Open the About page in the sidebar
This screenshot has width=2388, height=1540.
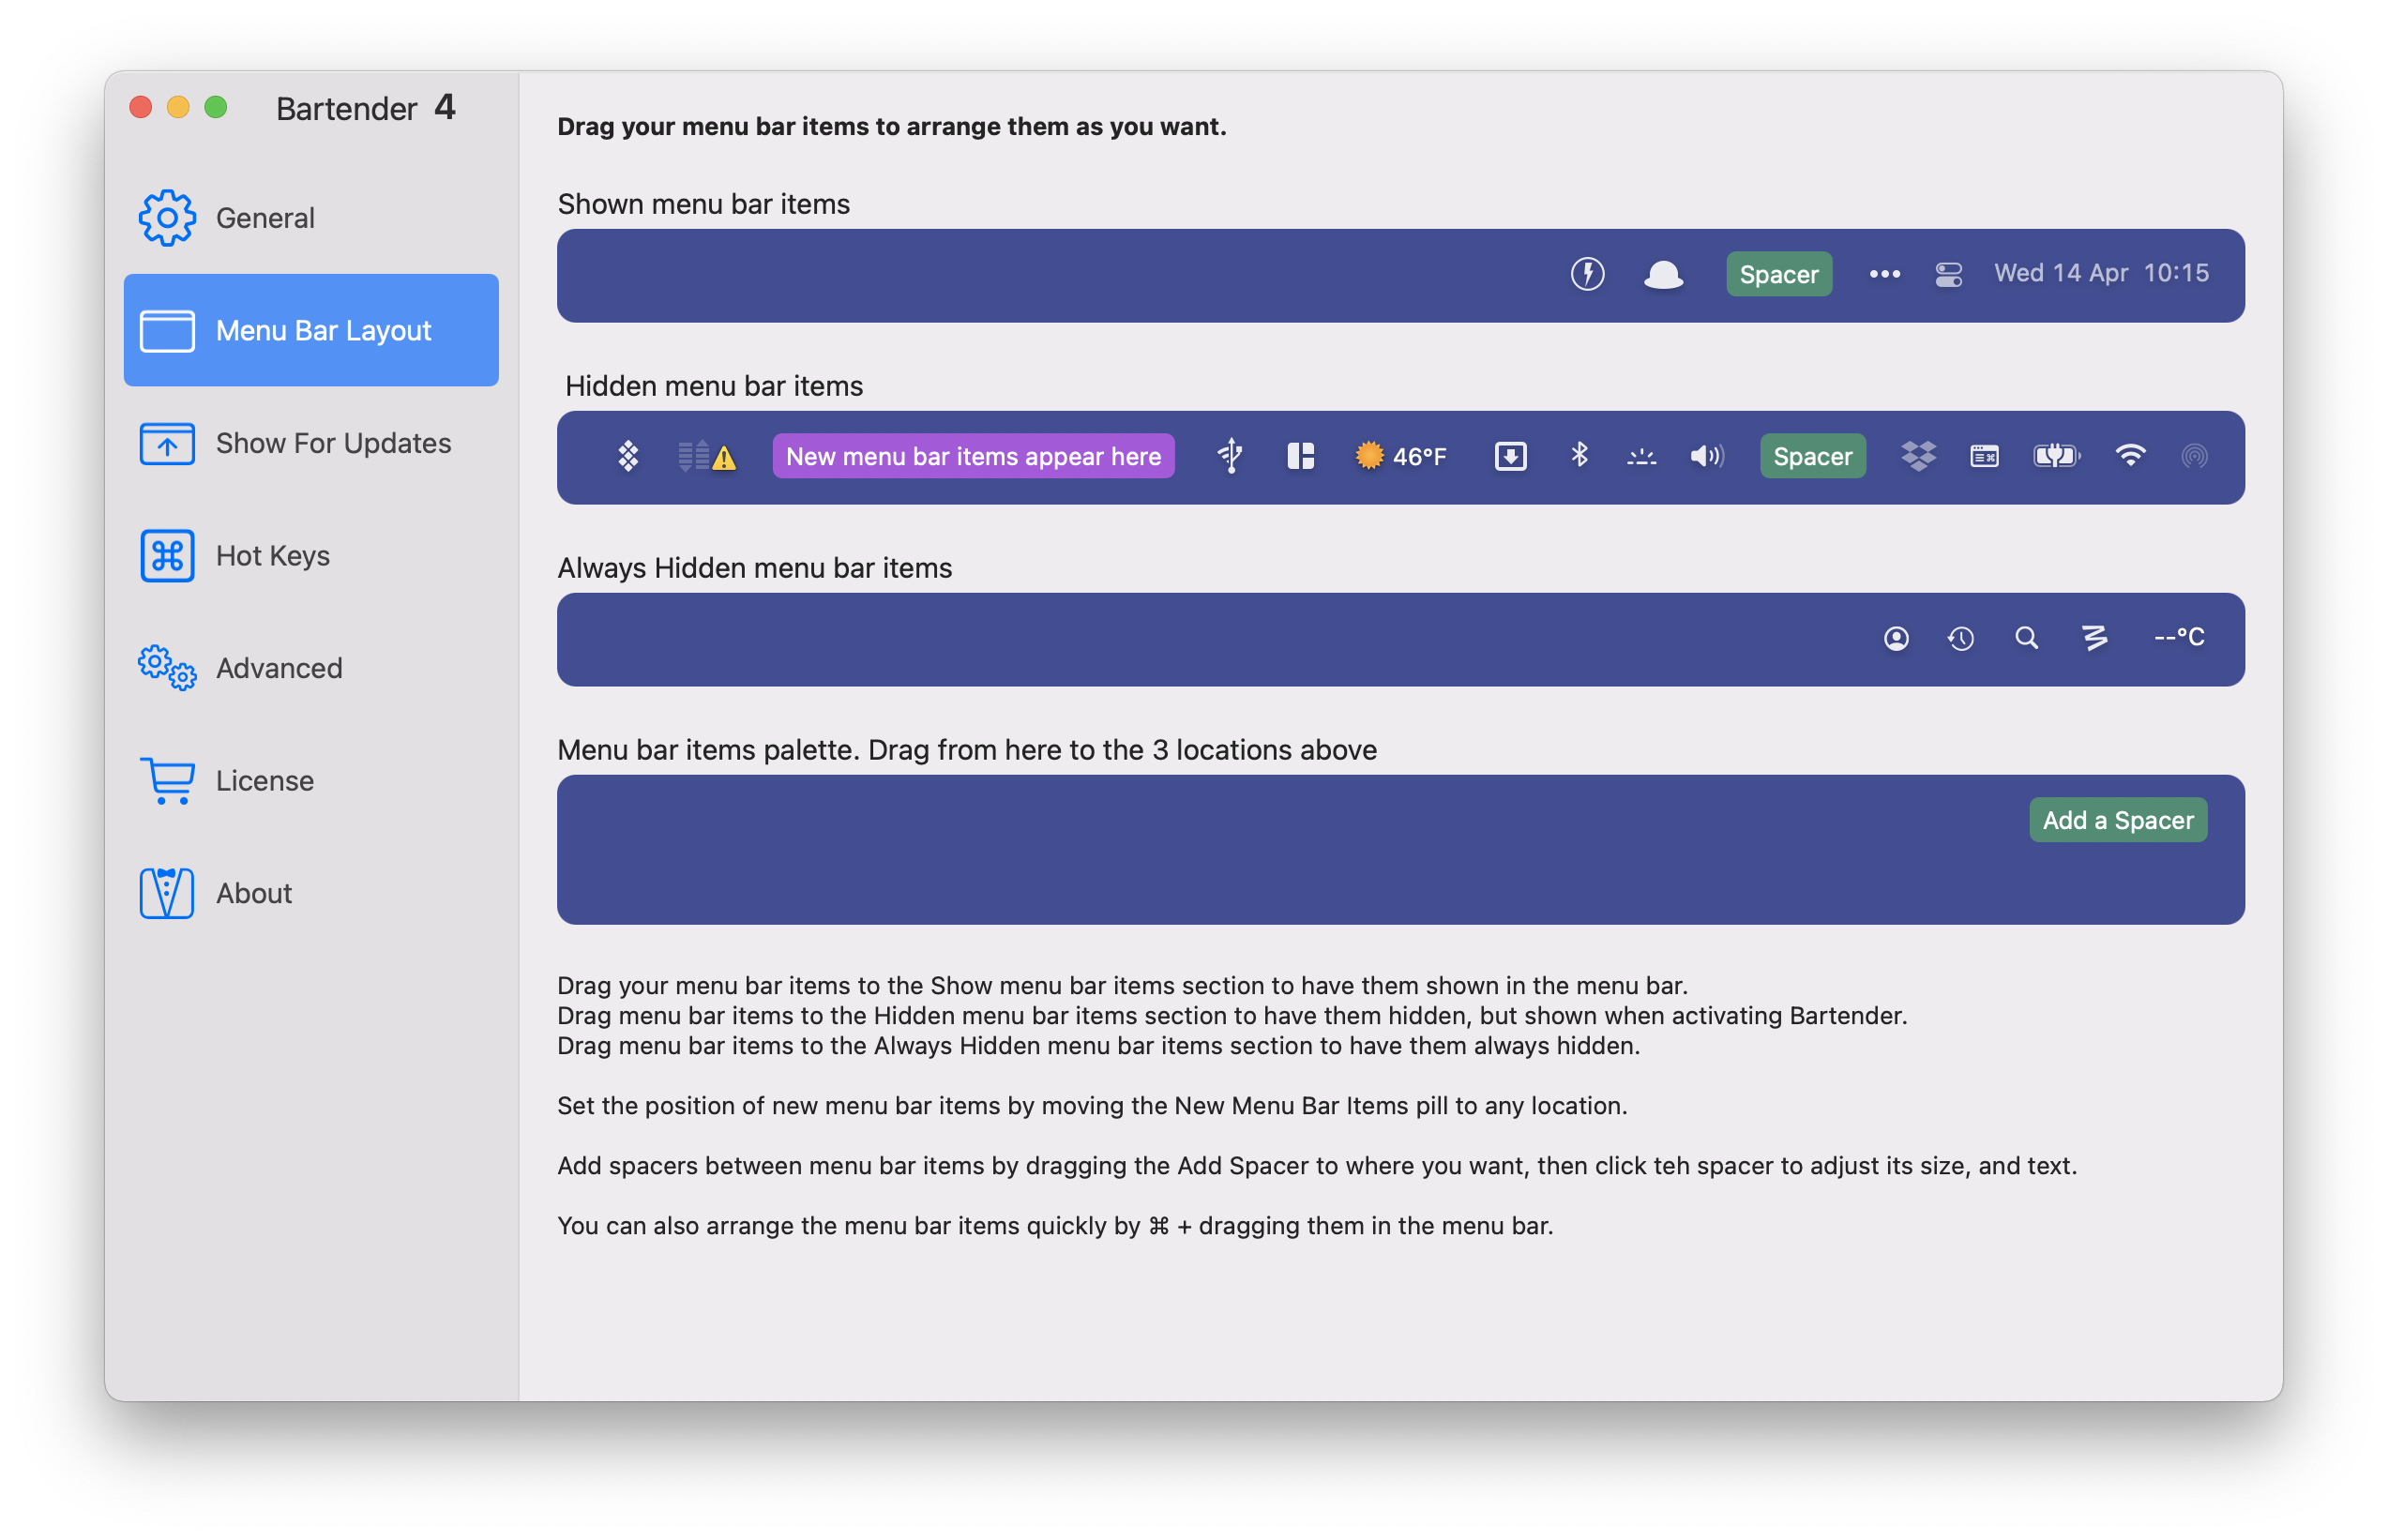[x=252, y=893]
